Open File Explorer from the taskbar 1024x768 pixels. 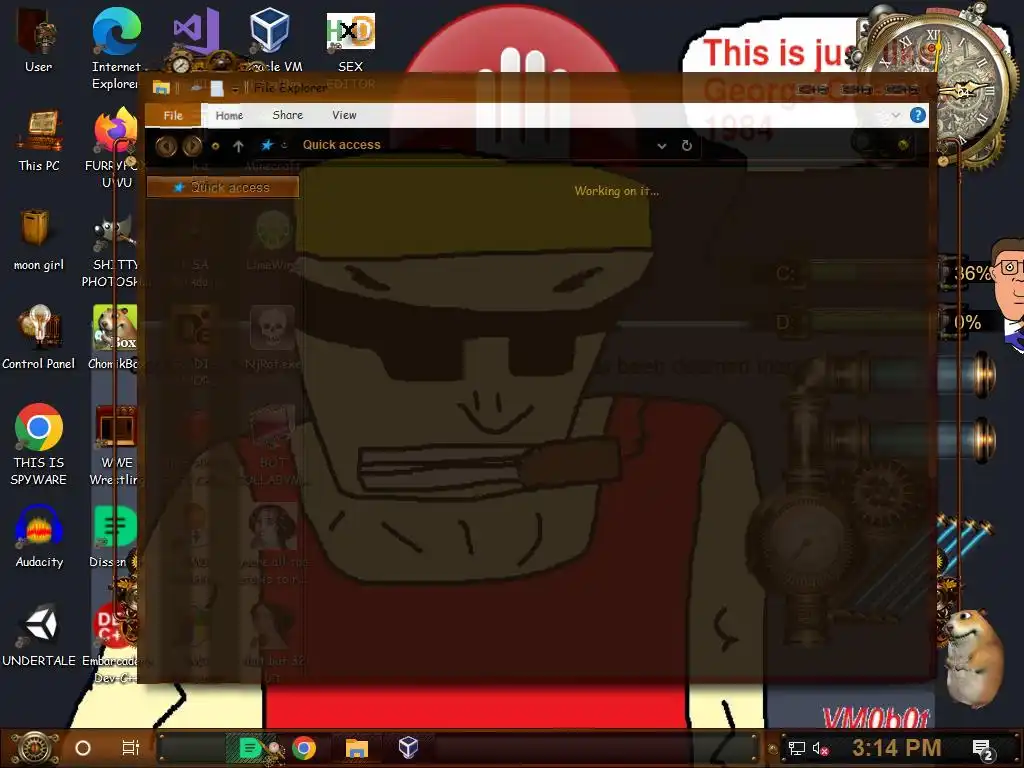(357, 748)
